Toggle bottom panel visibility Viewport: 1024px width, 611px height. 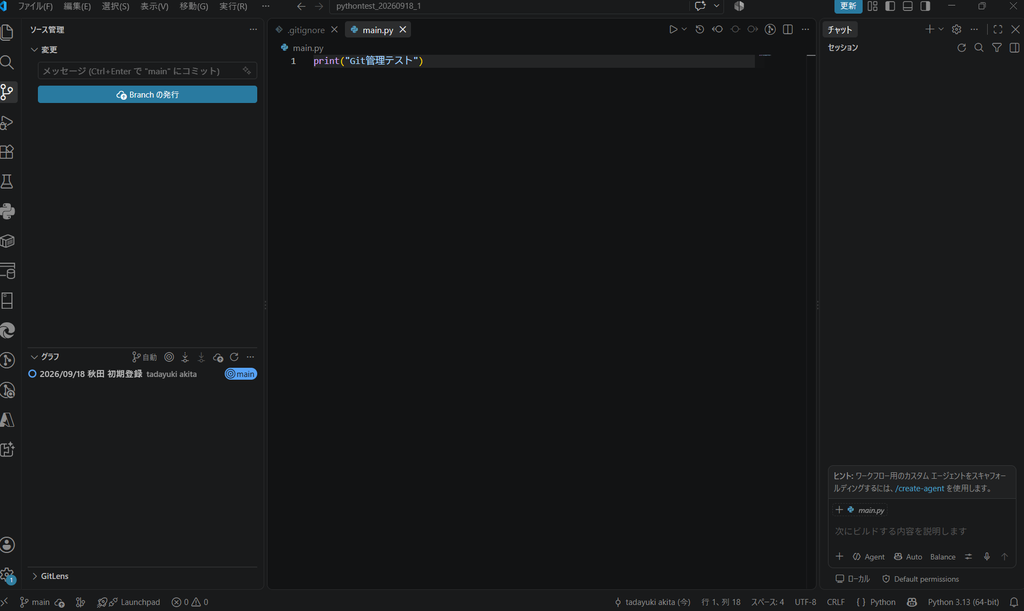pos(907,6)
